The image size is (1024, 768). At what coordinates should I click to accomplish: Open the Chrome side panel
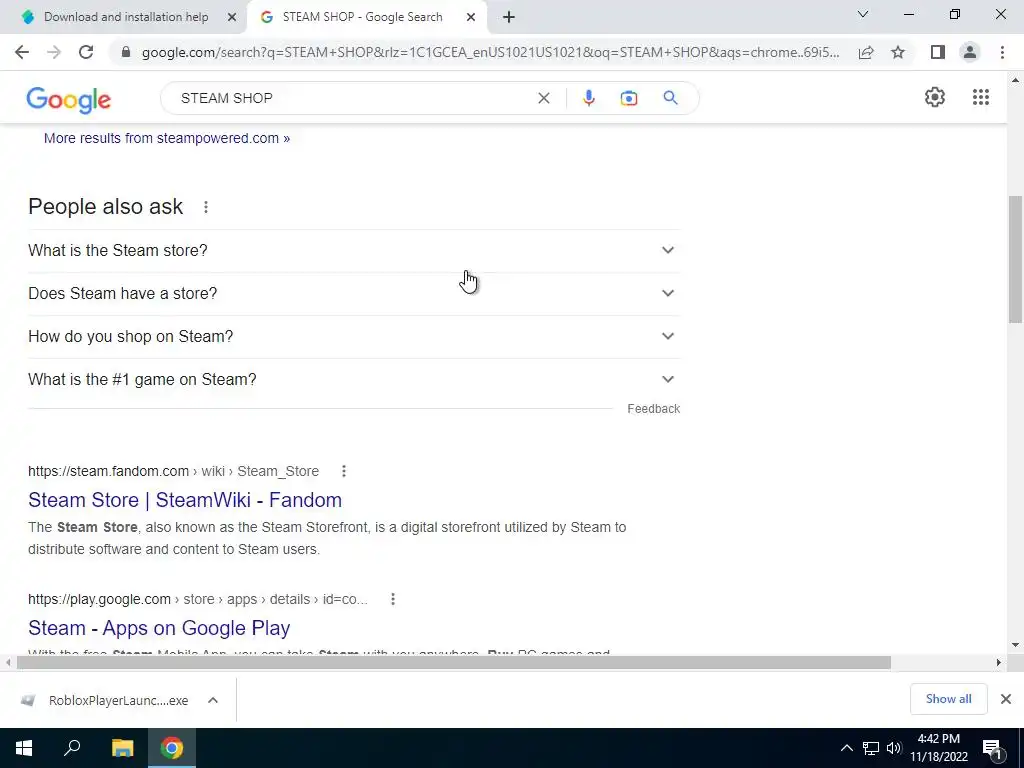pyautogui.click(x=938, y=52)
